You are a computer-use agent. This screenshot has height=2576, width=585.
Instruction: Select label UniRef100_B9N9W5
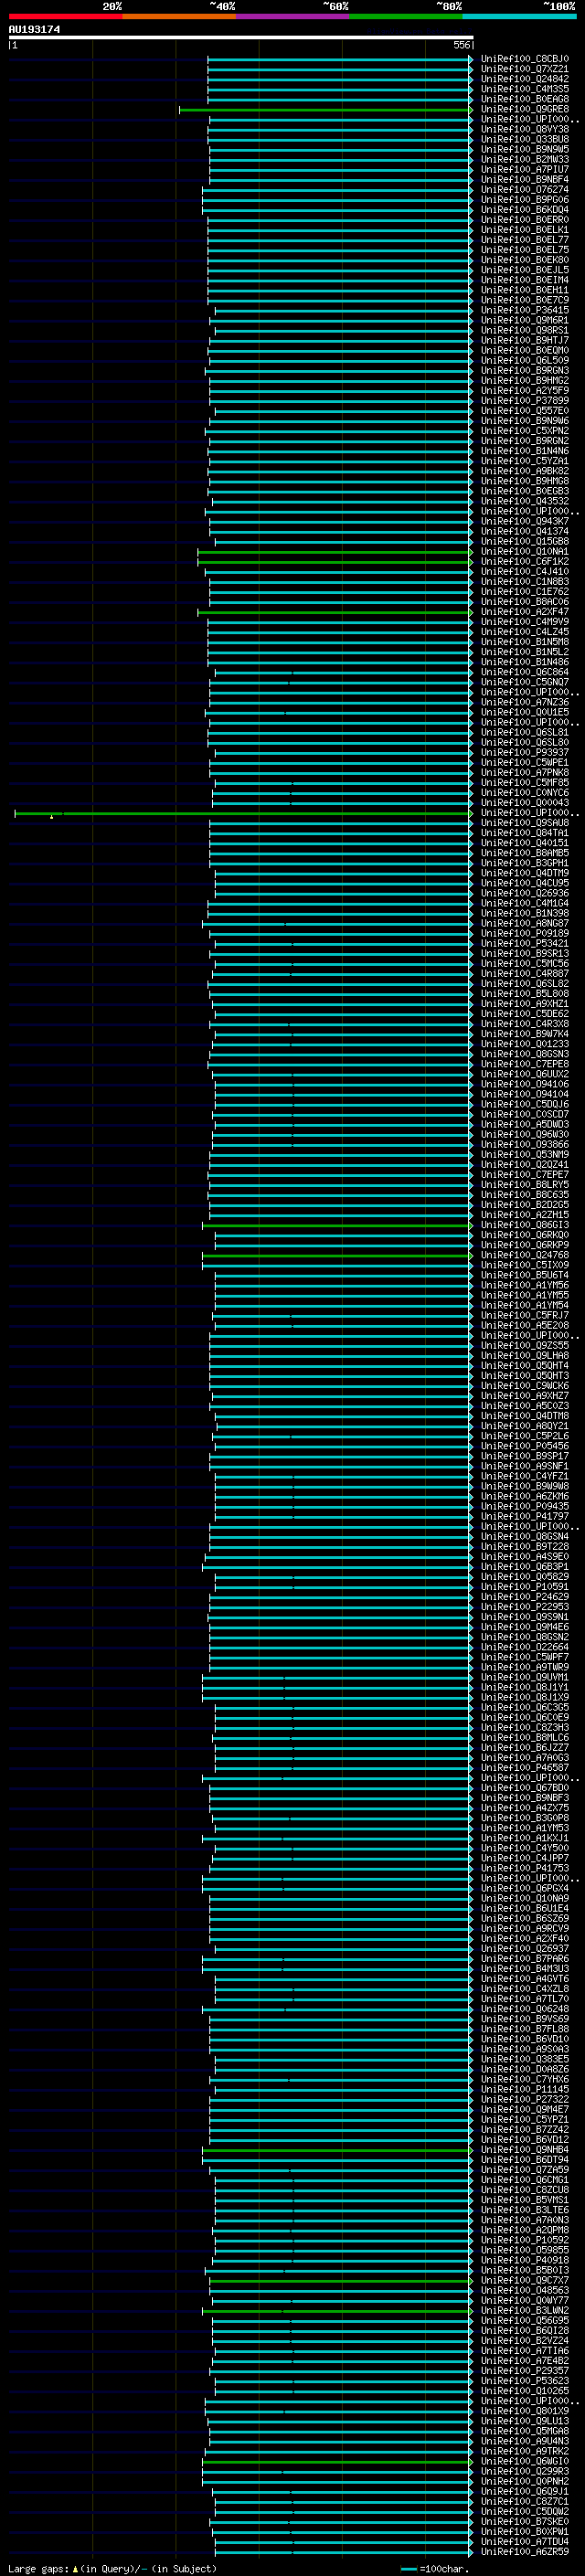(x=524, y=149)
